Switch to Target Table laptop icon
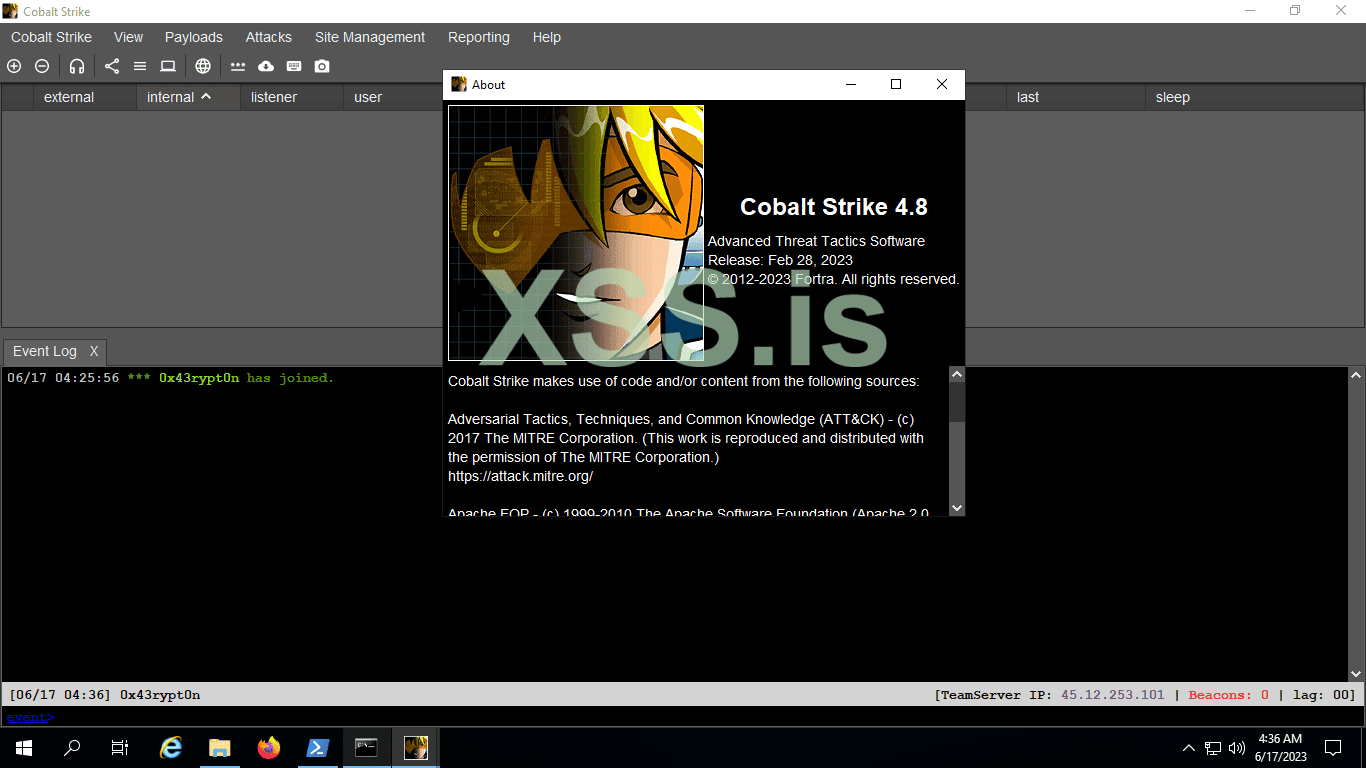The image size is (1366, 768). pyautogui.click(x=168, y=66)
